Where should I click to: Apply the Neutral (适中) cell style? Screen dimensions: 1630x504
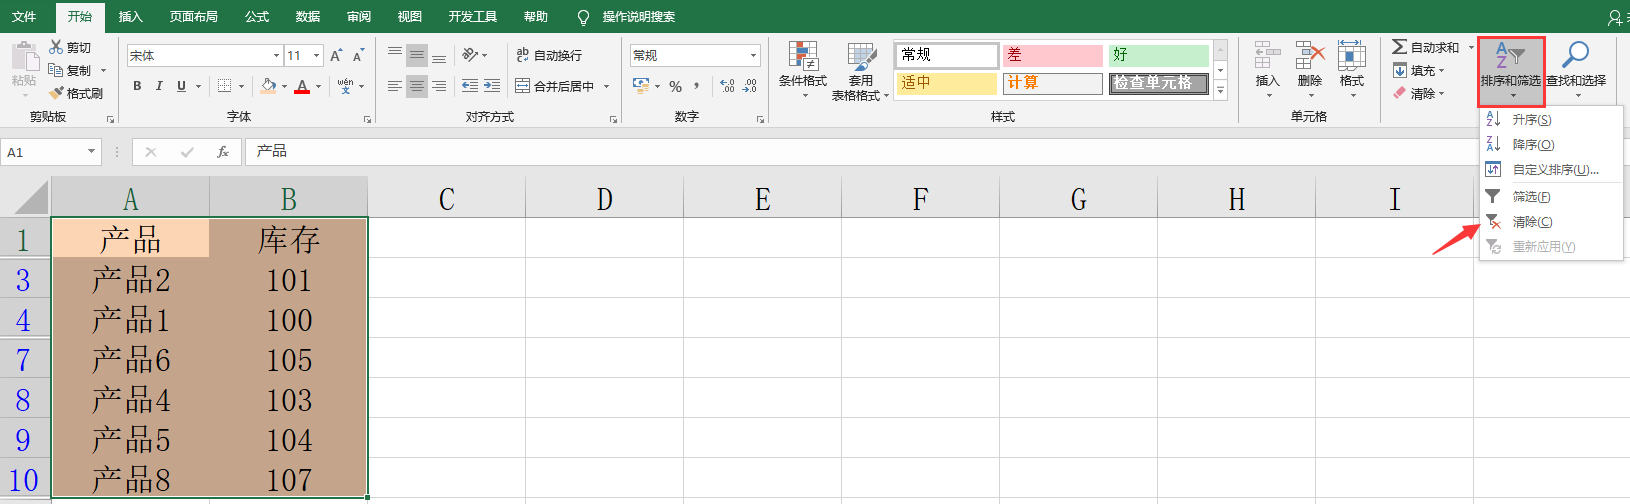coord(947,83)
